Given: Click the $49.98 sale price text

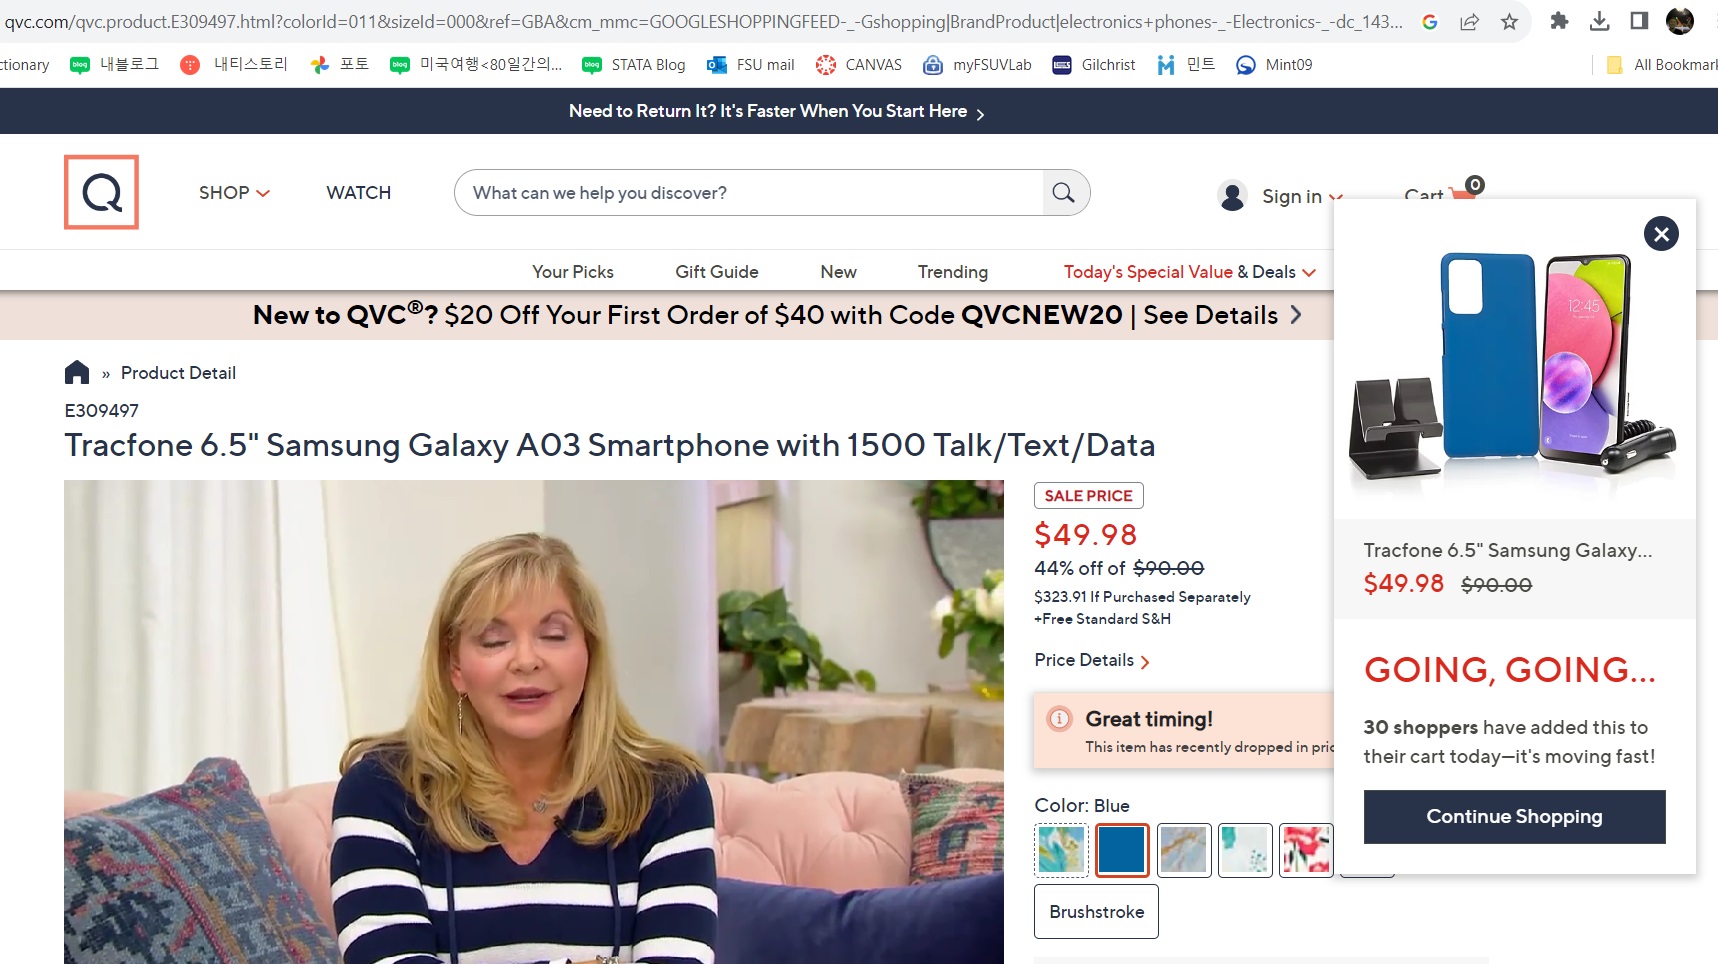Looking at the screenshot, I should pos(1085,535).
